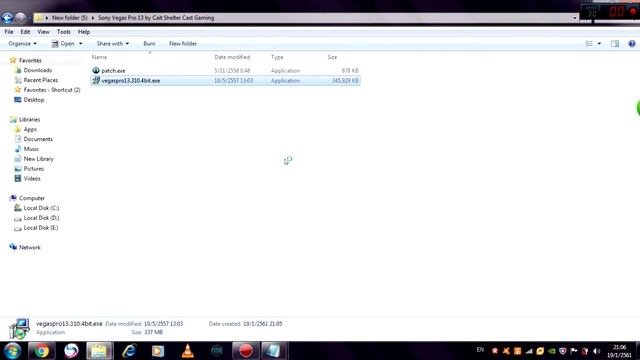640x360 pixels.
Task: Open Local Disk (C:)
Action: click(41, 208)
